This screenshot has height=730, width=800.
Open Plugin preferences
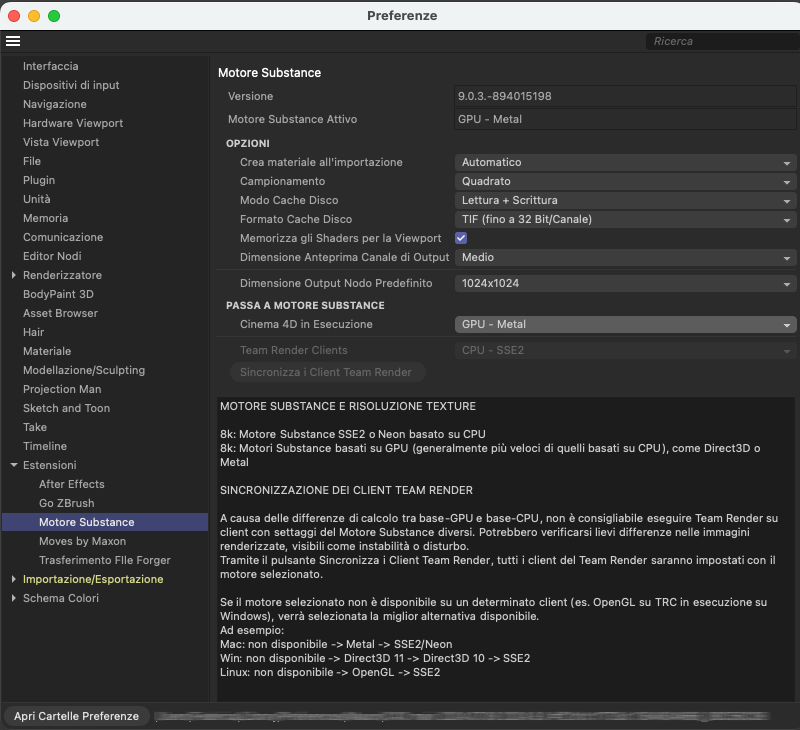39,180
